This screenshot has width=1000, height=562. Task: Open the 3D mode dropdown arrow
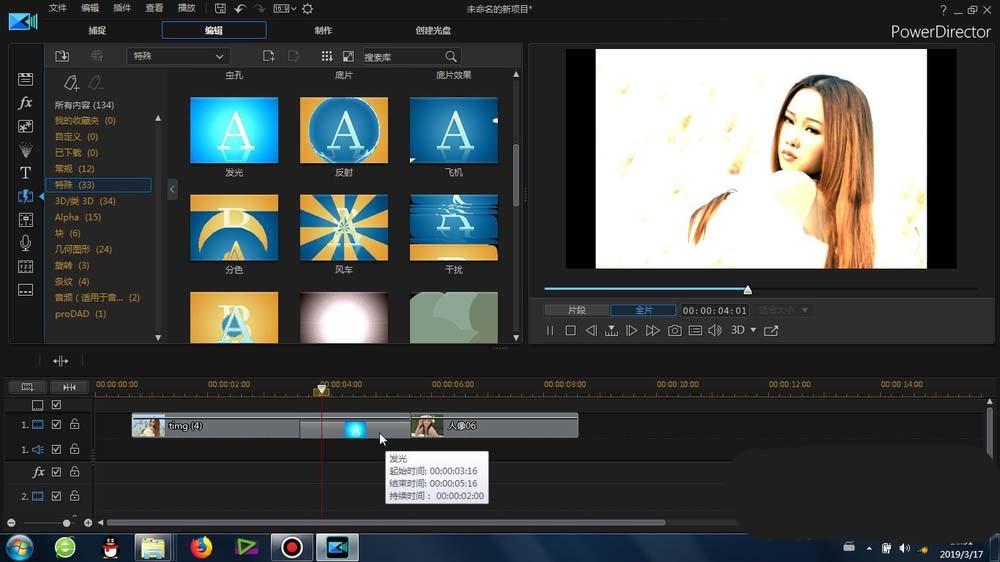pyautogui.click(x=753, y=330)
